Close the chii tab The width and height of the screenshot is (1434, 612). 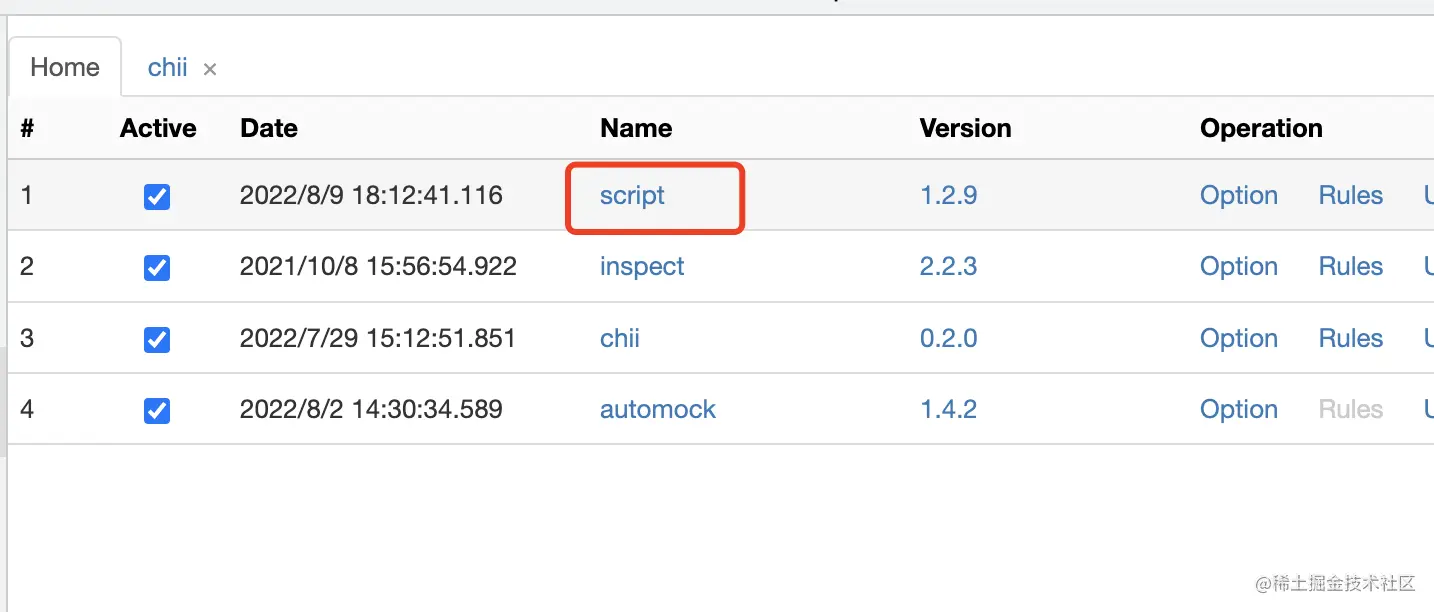tap(210, 69)
